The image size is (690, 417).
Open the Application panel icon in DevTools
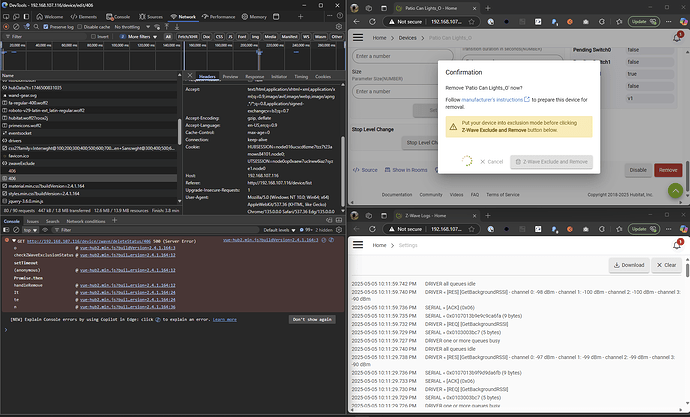pos(276,17)
